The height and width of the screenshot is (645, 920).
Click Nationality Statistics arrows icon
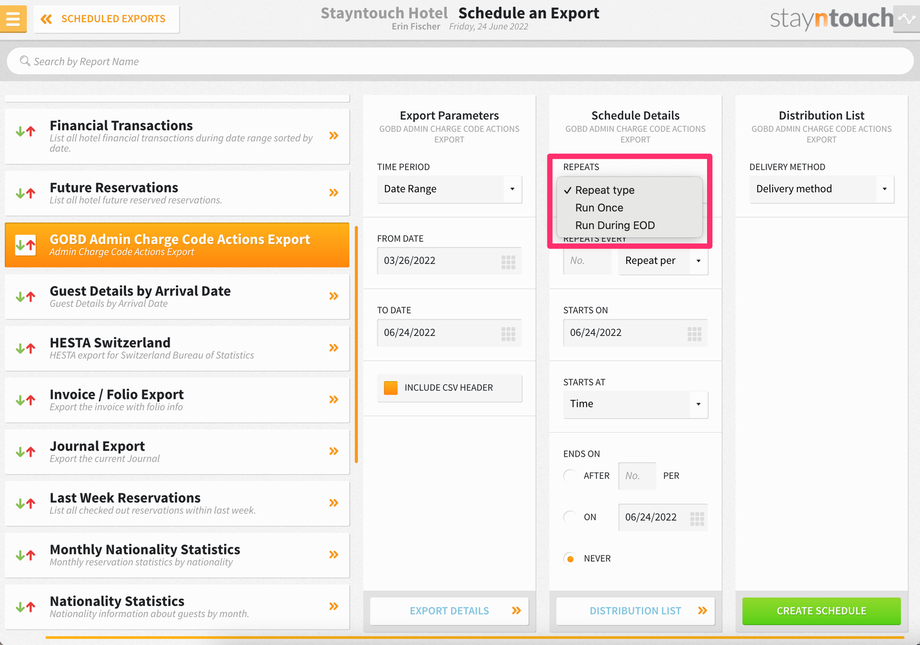tap(25, 606)
